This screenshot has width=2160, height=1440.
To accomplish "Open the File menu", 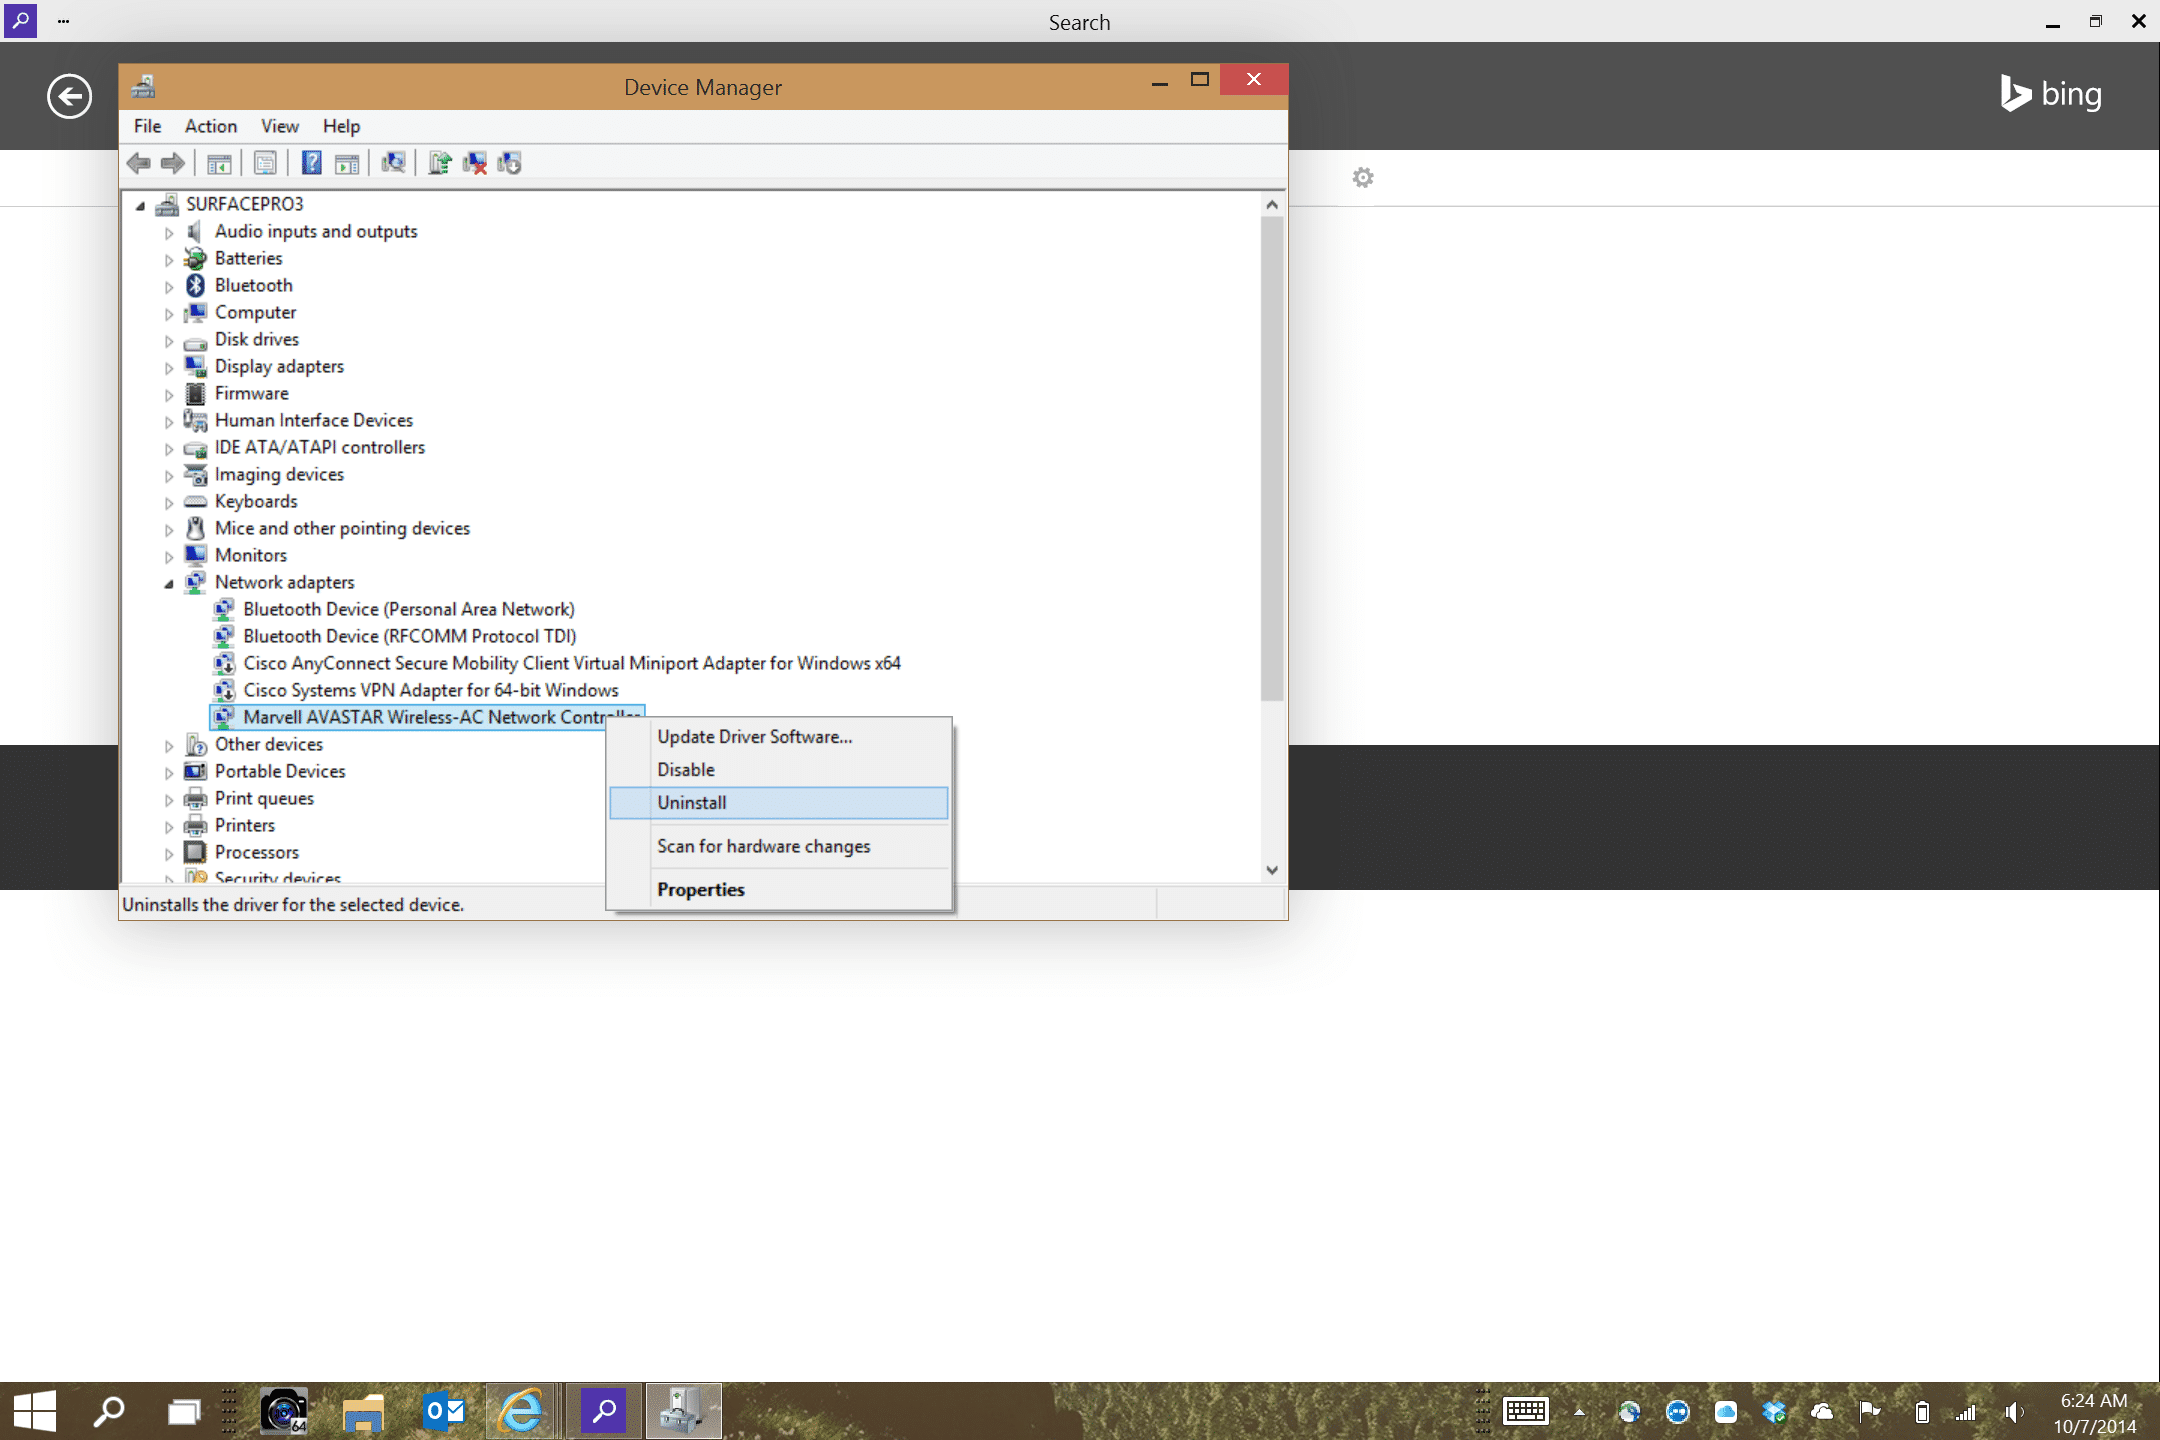I will tap(147, 126).
